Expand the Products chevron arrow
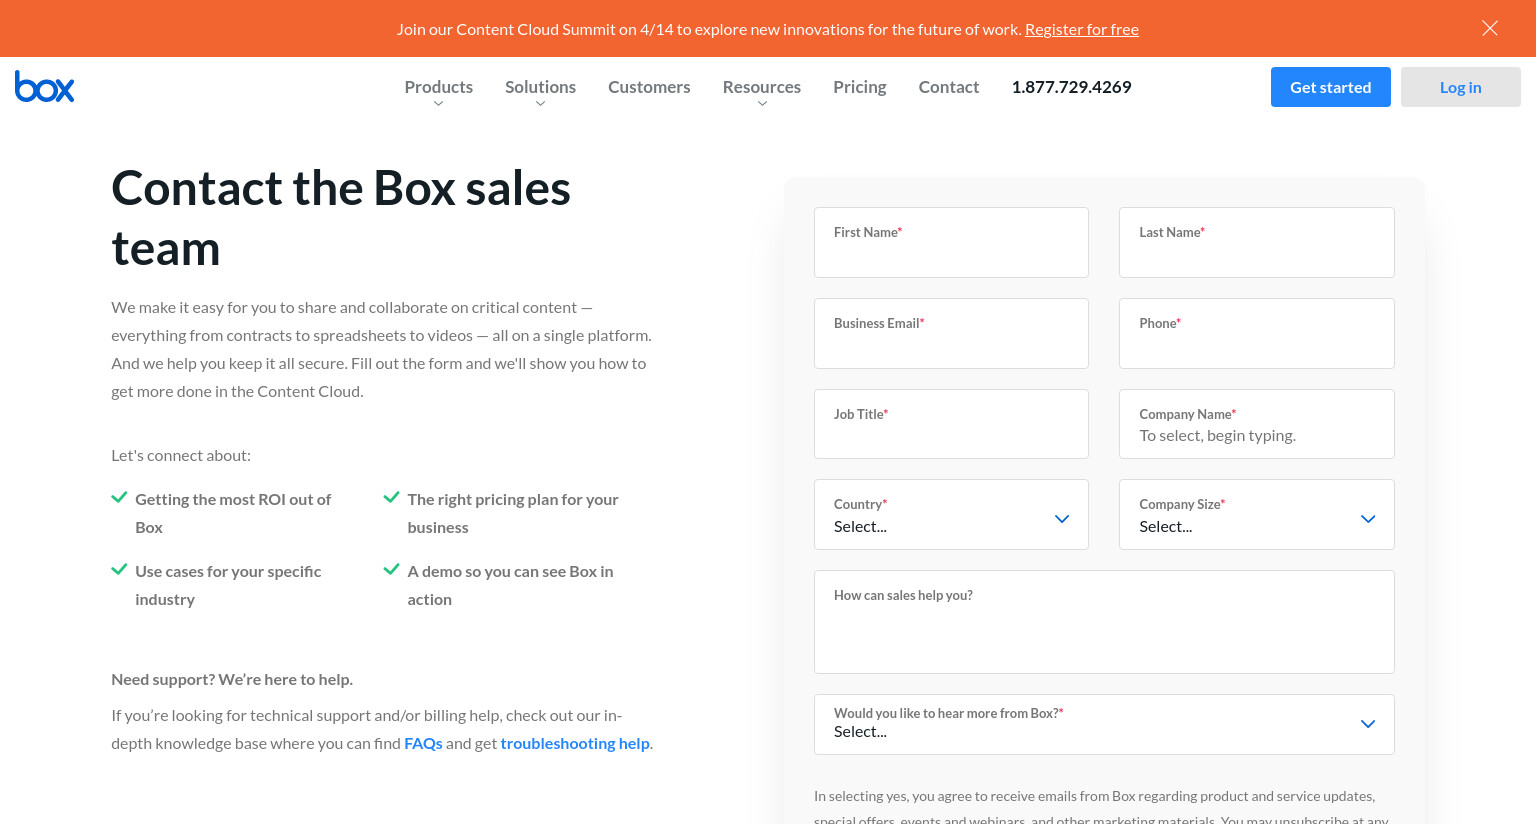This screenshot has width=1536, height=824. [438, 104]
